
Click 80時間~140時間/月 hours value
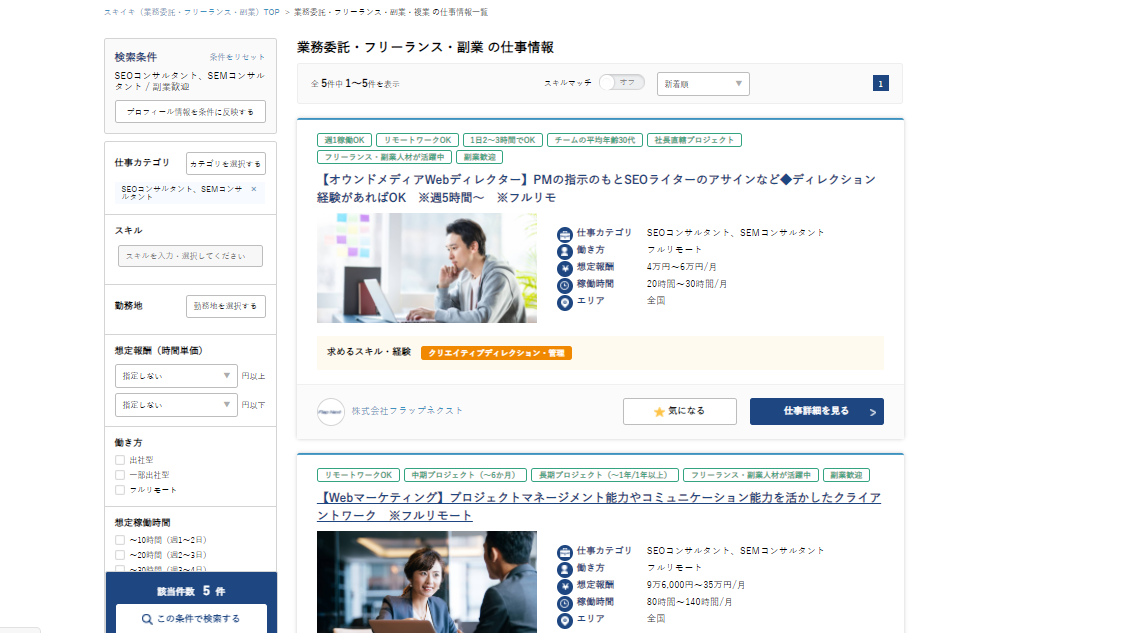(x=690, y=601)
